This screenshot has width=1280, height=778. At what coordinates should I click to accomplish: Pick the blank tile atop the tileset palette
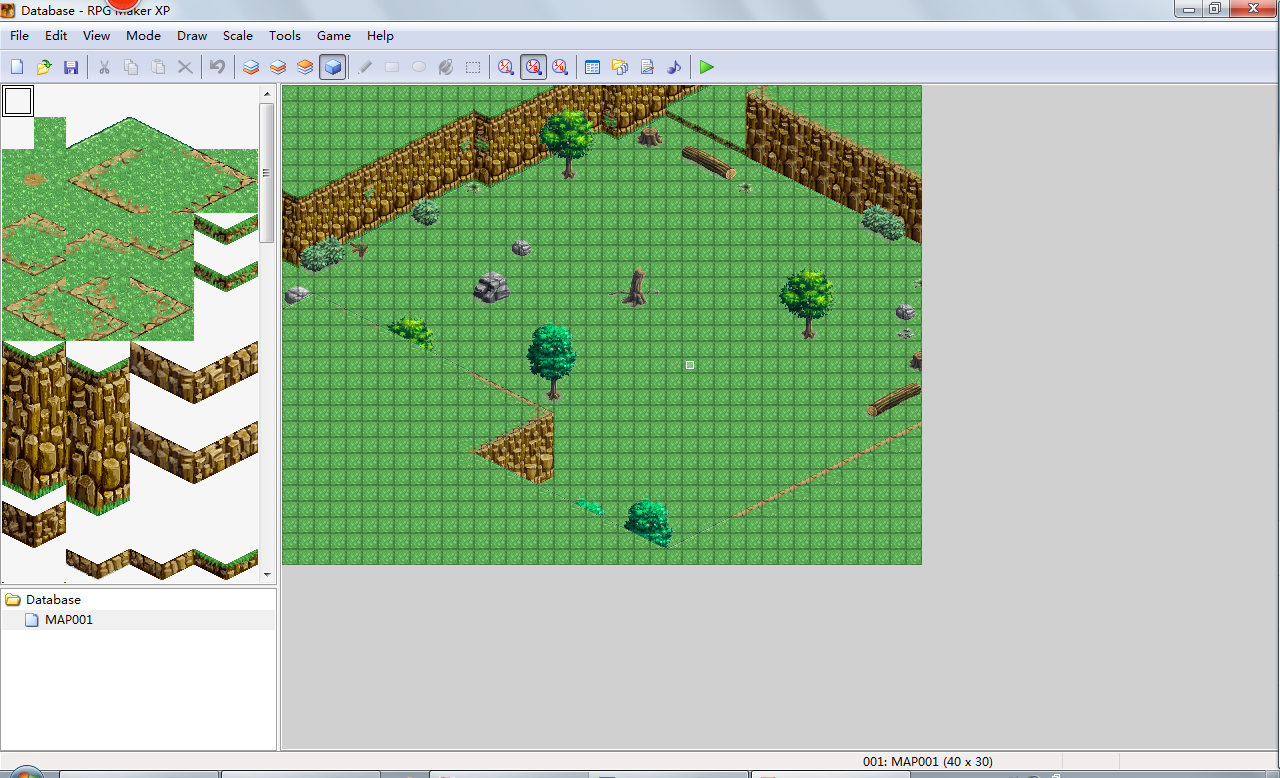click(x=18, y=101)
